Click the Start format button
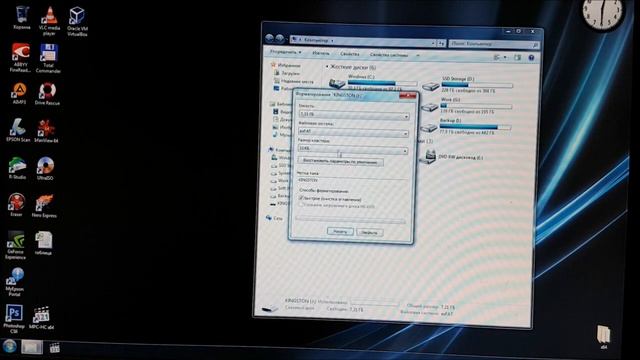640x360 pixels. (340, 231)
